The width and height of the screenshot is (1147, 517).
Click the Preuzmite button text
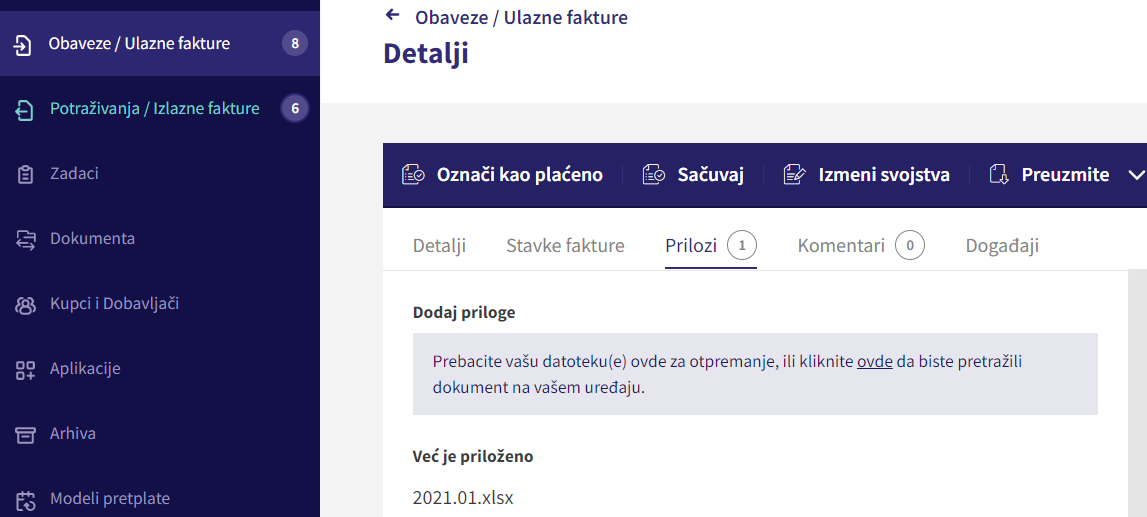click(1065, 176)
